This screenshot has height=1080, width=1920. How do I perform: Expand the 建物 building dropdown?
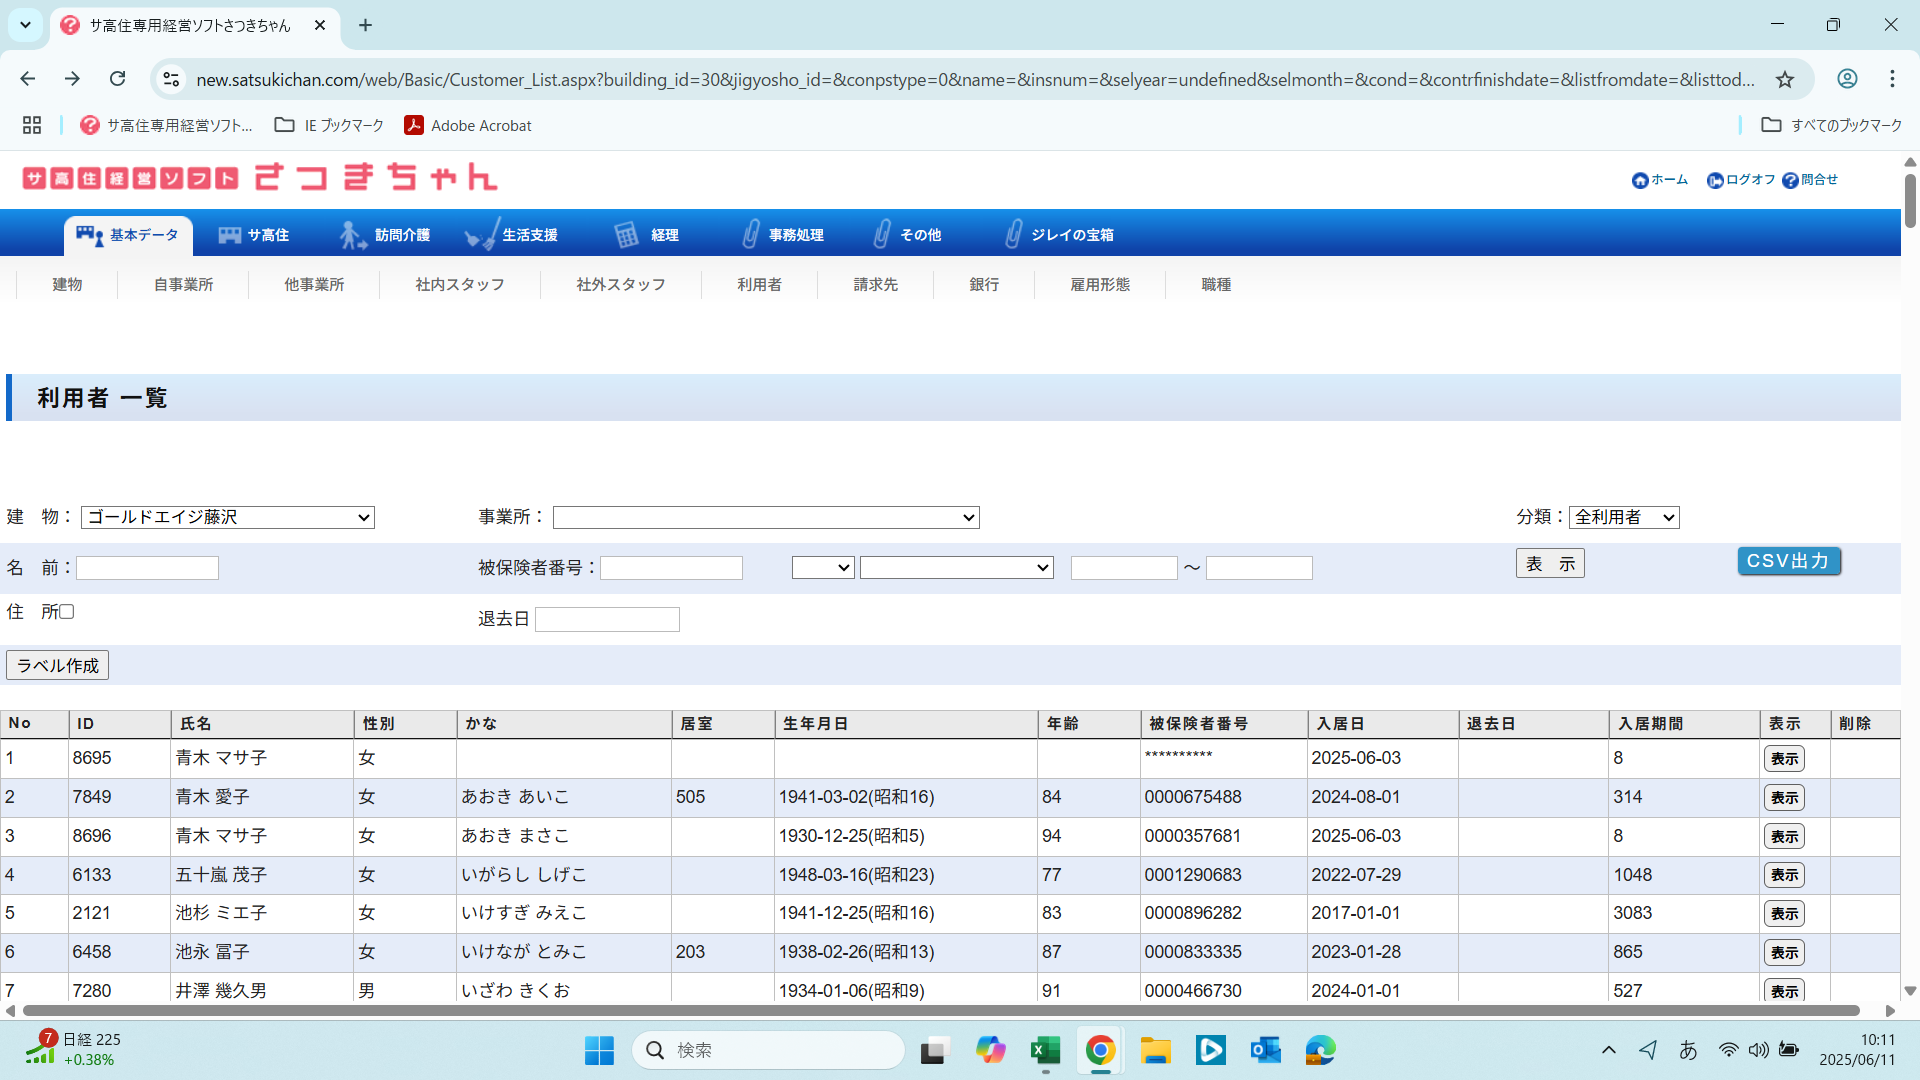228,517
